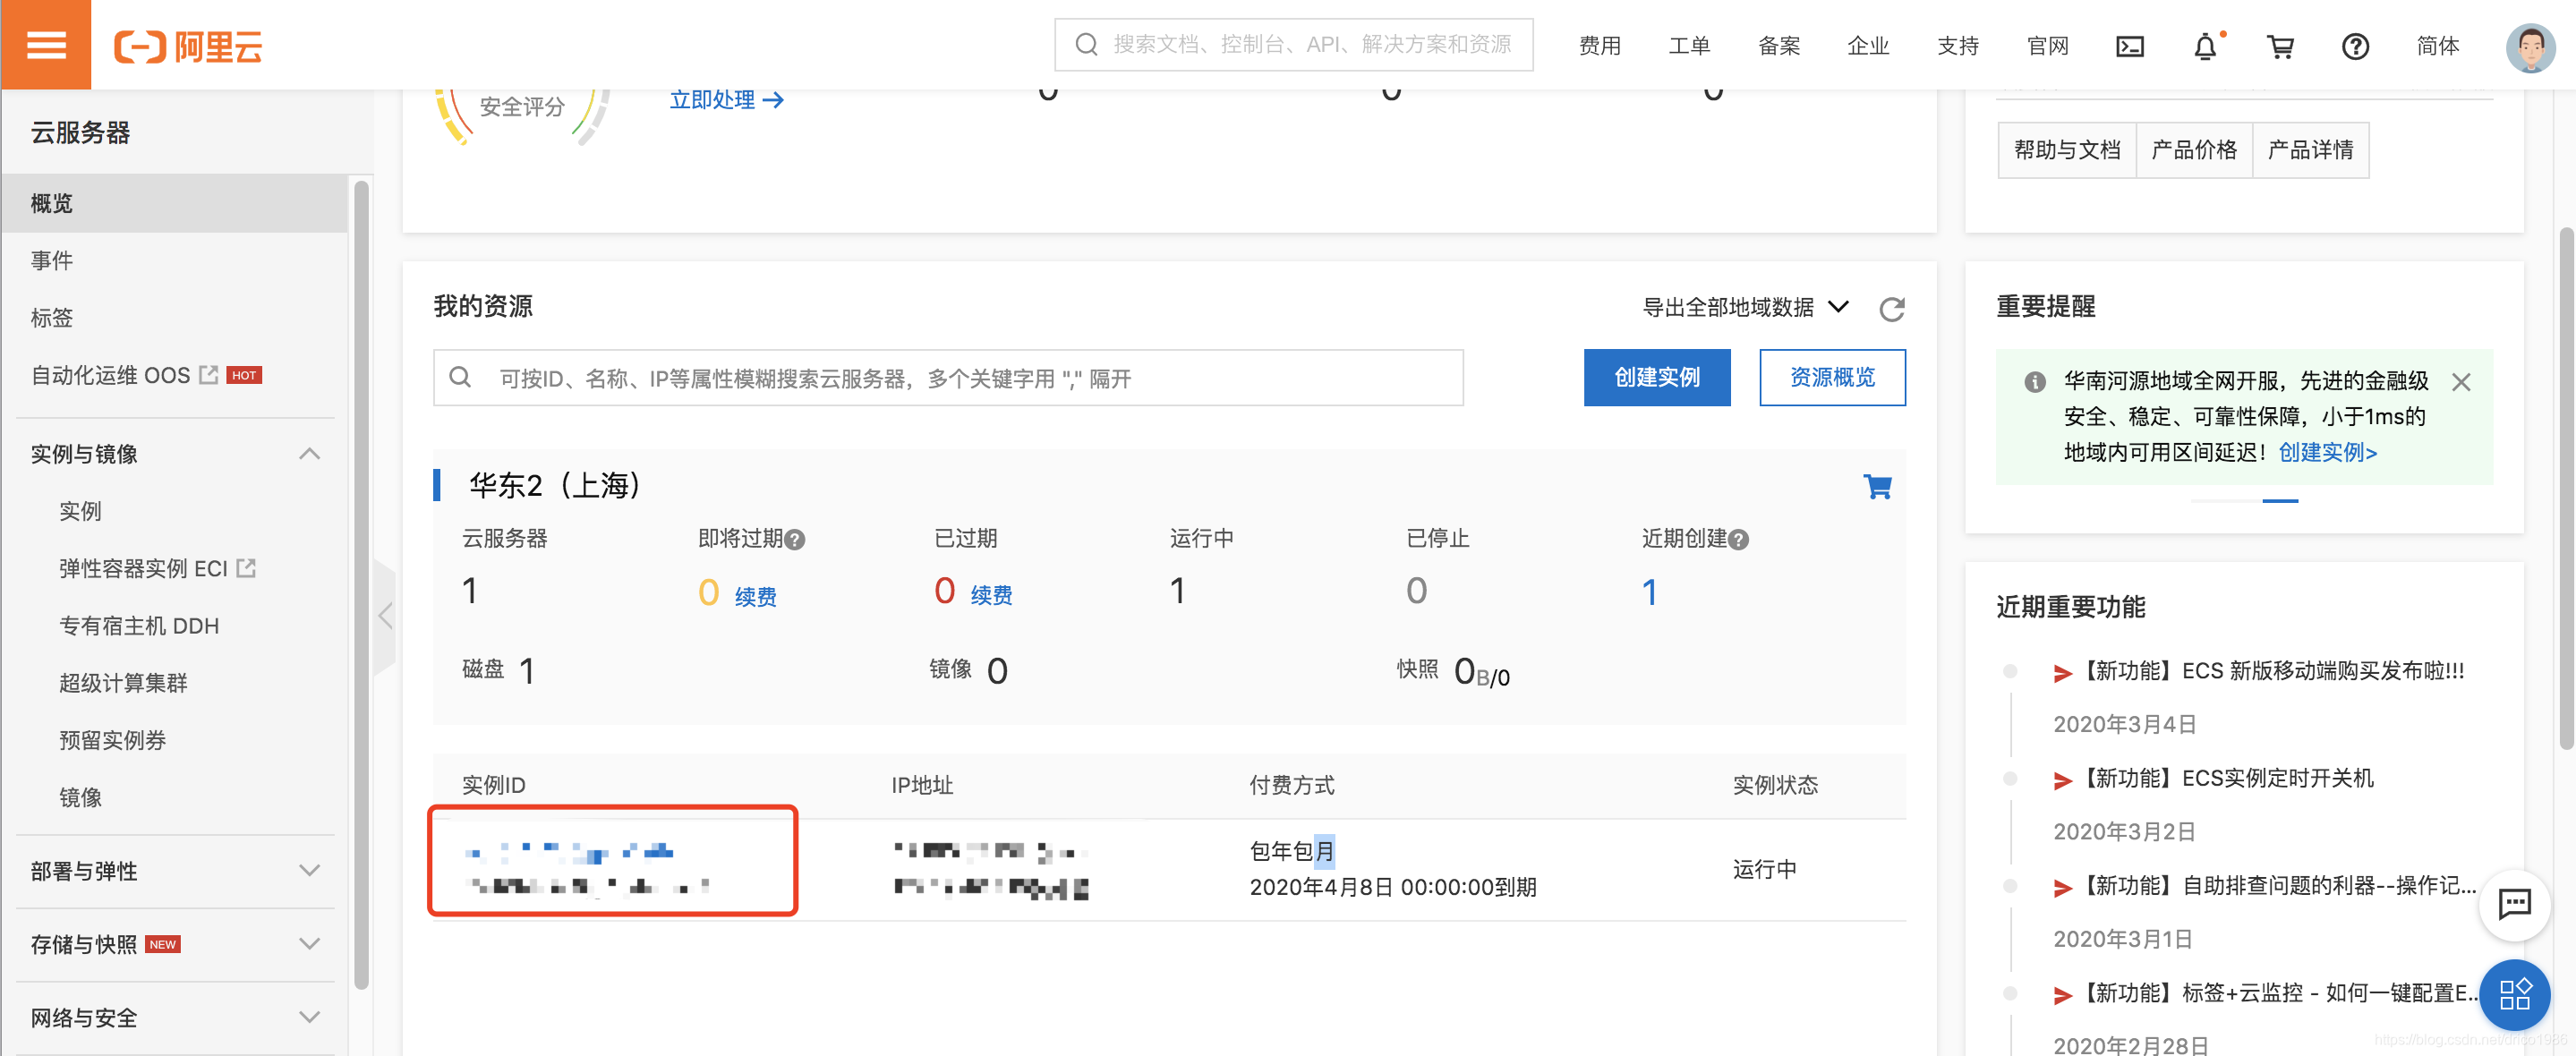Image resolution: width=2576 pixels, height=1056 pixels.
Task: Click the 资源概览 button
Action: [1832, 377]
